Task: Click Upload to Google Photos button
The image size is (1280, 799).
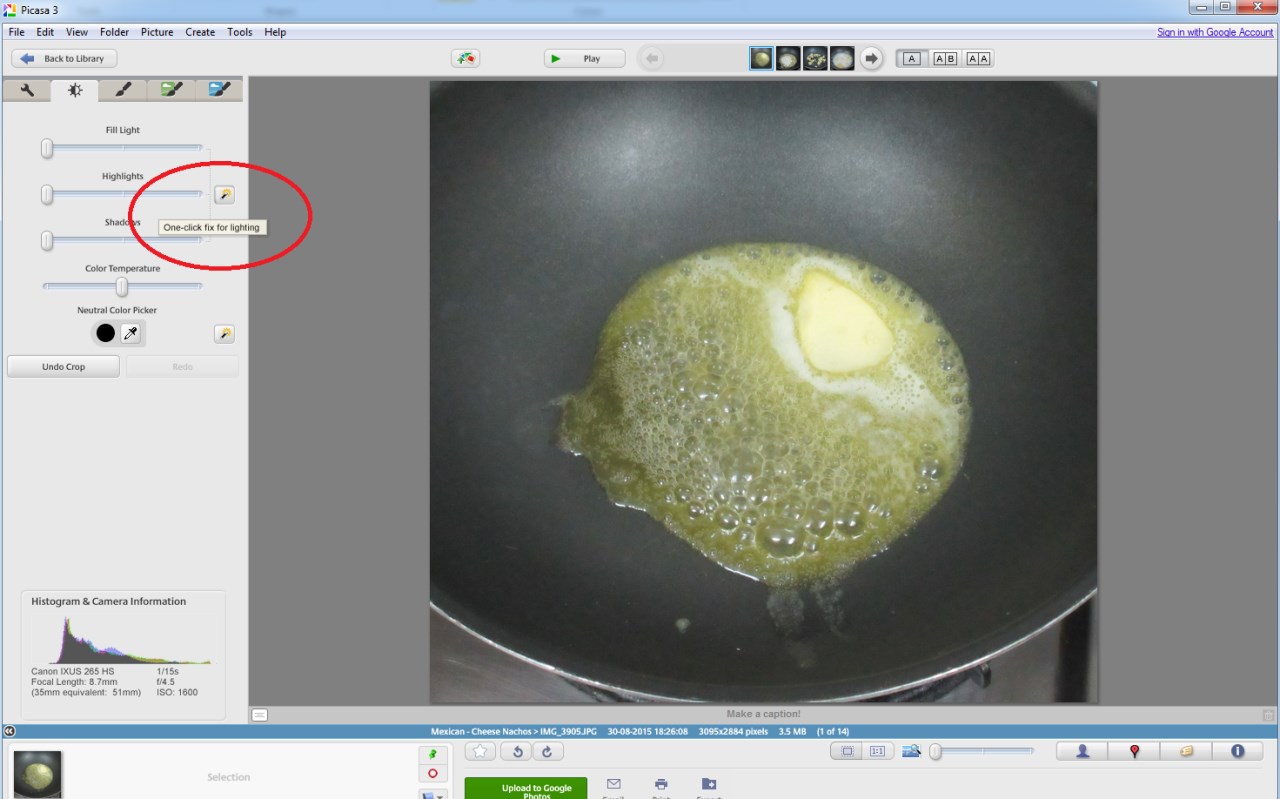Action: click(526, 788)
